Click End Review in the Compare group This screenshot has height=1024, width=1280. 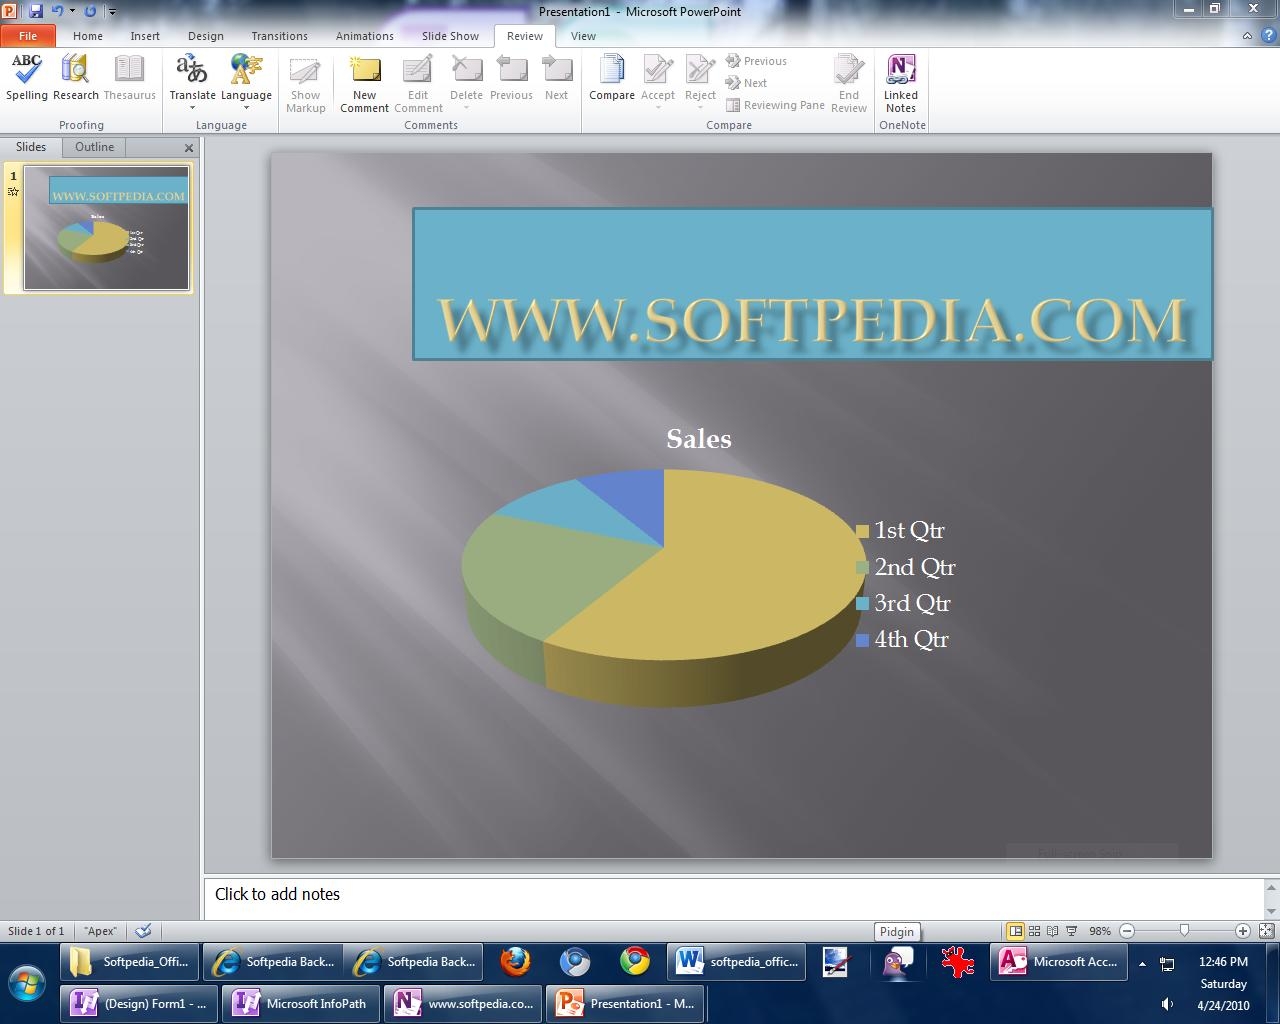pos(849,84)
